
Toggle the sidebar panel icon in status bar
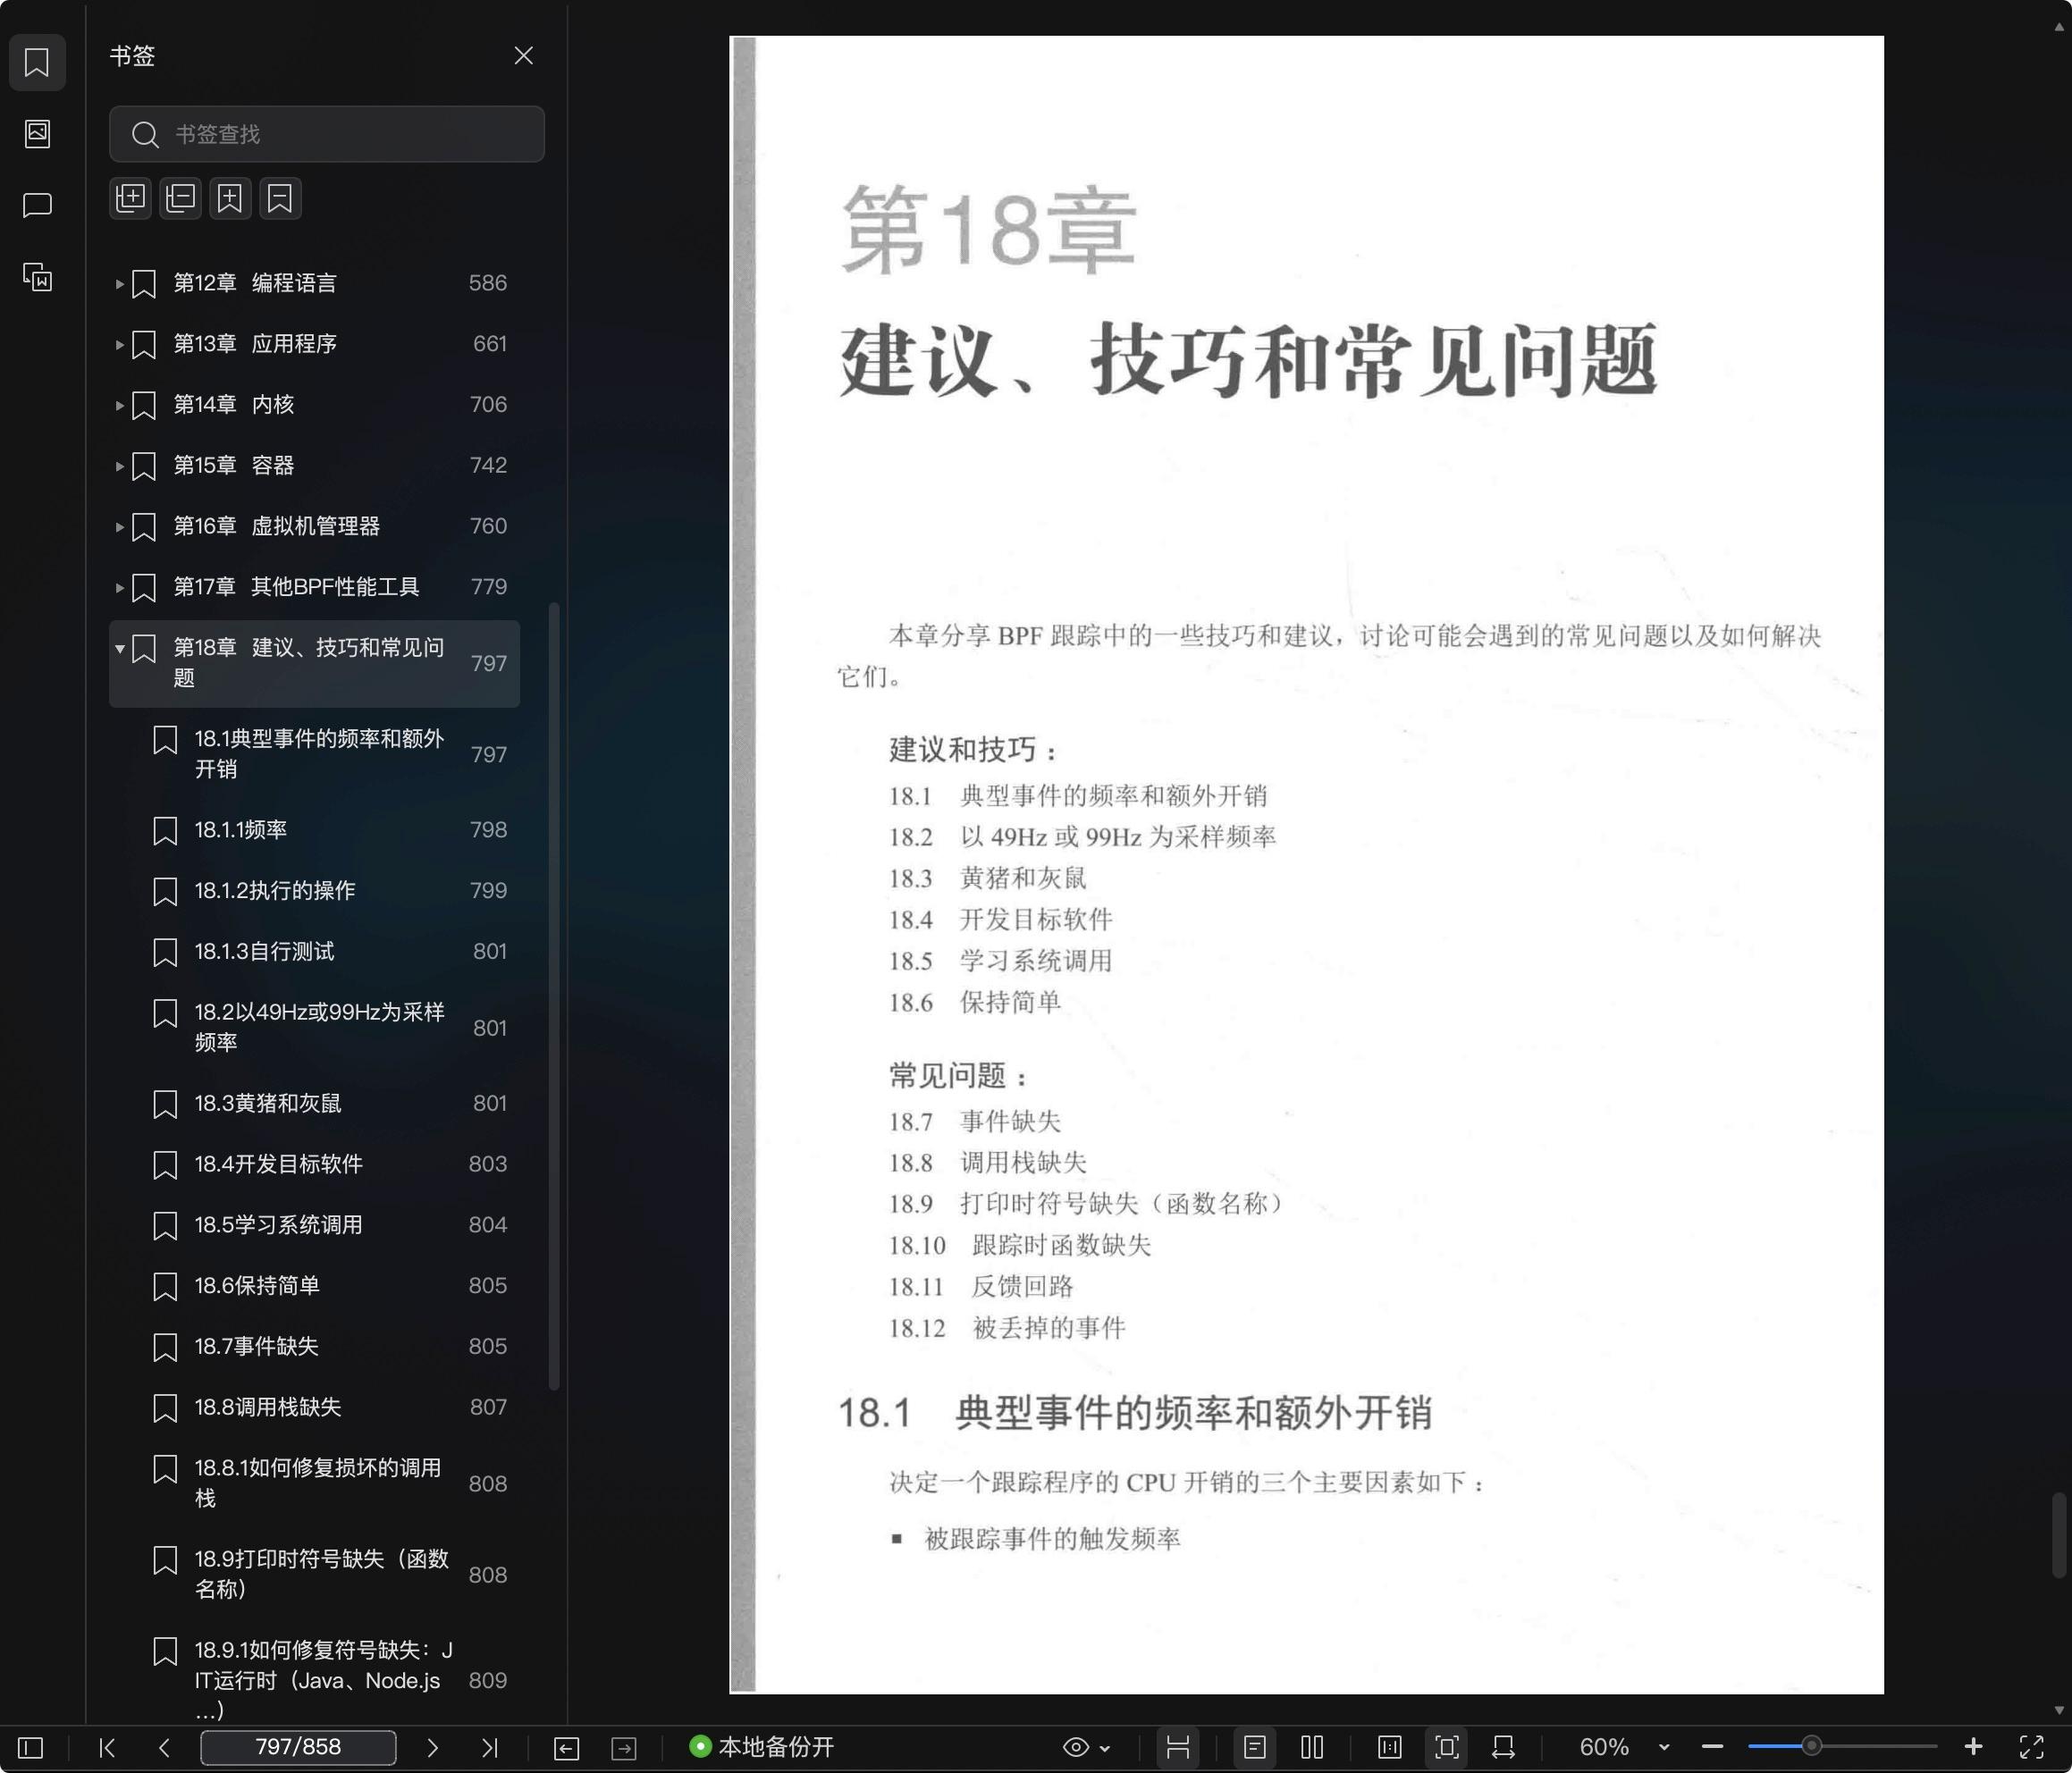click(31, 1747)
